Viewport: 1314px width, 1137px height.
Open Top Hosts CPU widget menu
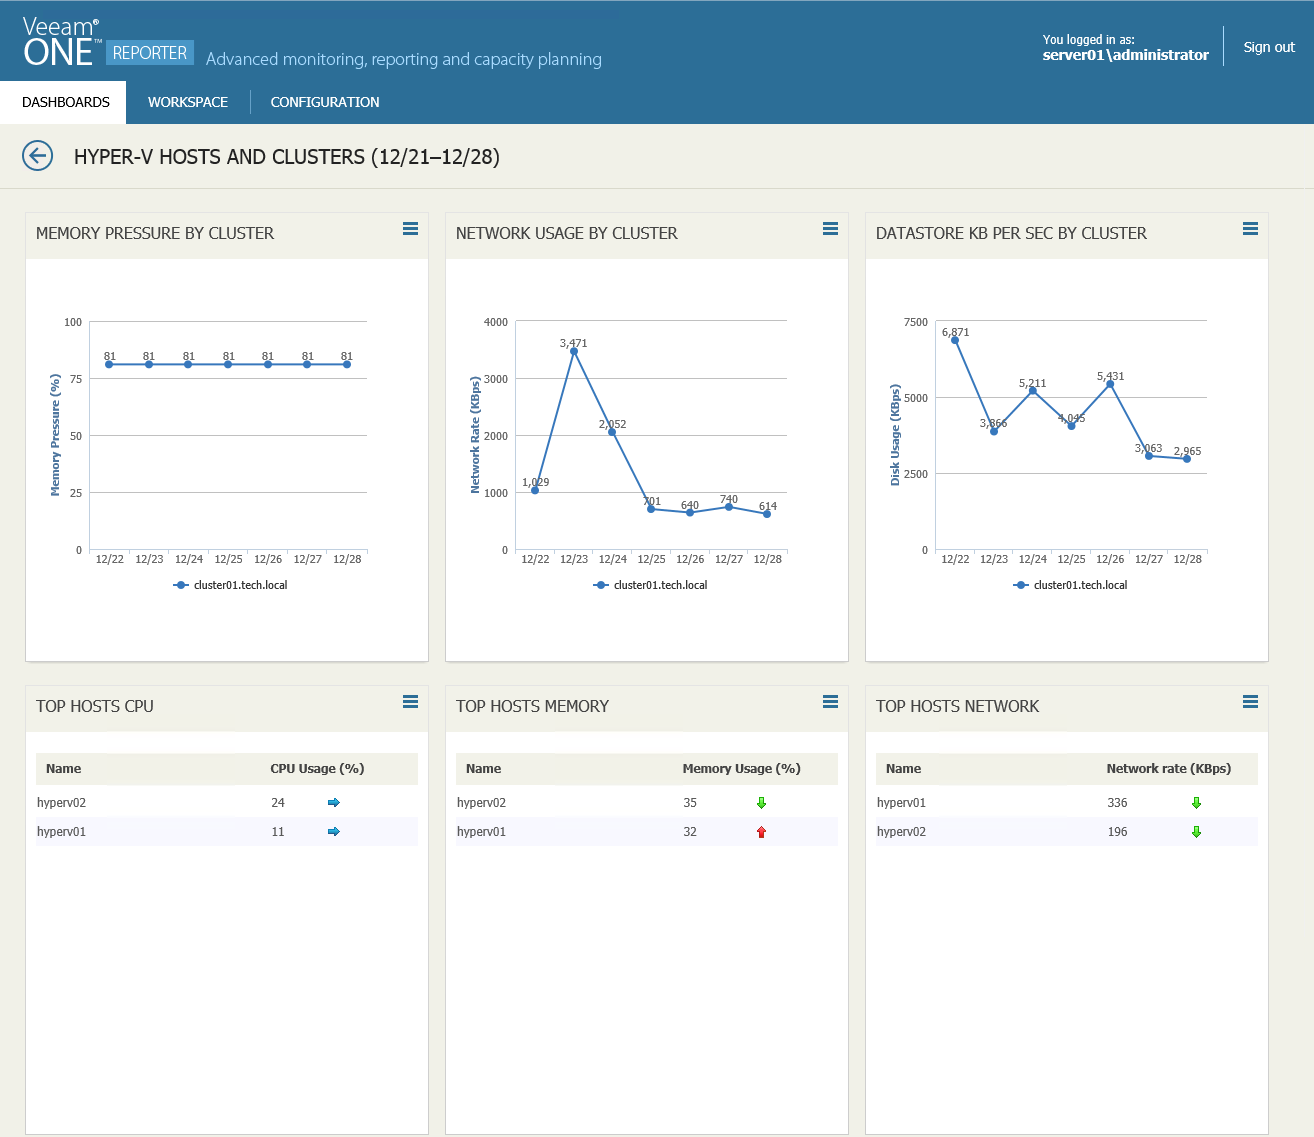(410, 702)
